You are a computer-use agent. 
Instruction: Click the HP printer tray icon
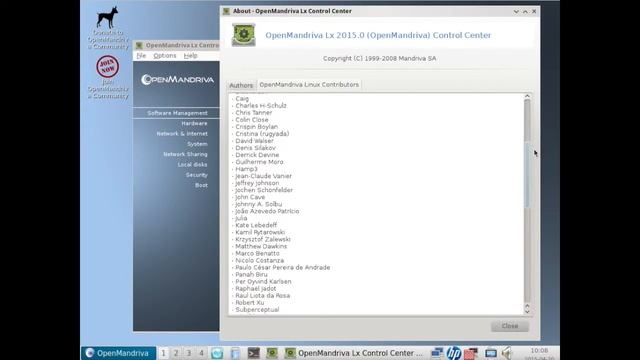pyautogui.click(x=453, y=353)
